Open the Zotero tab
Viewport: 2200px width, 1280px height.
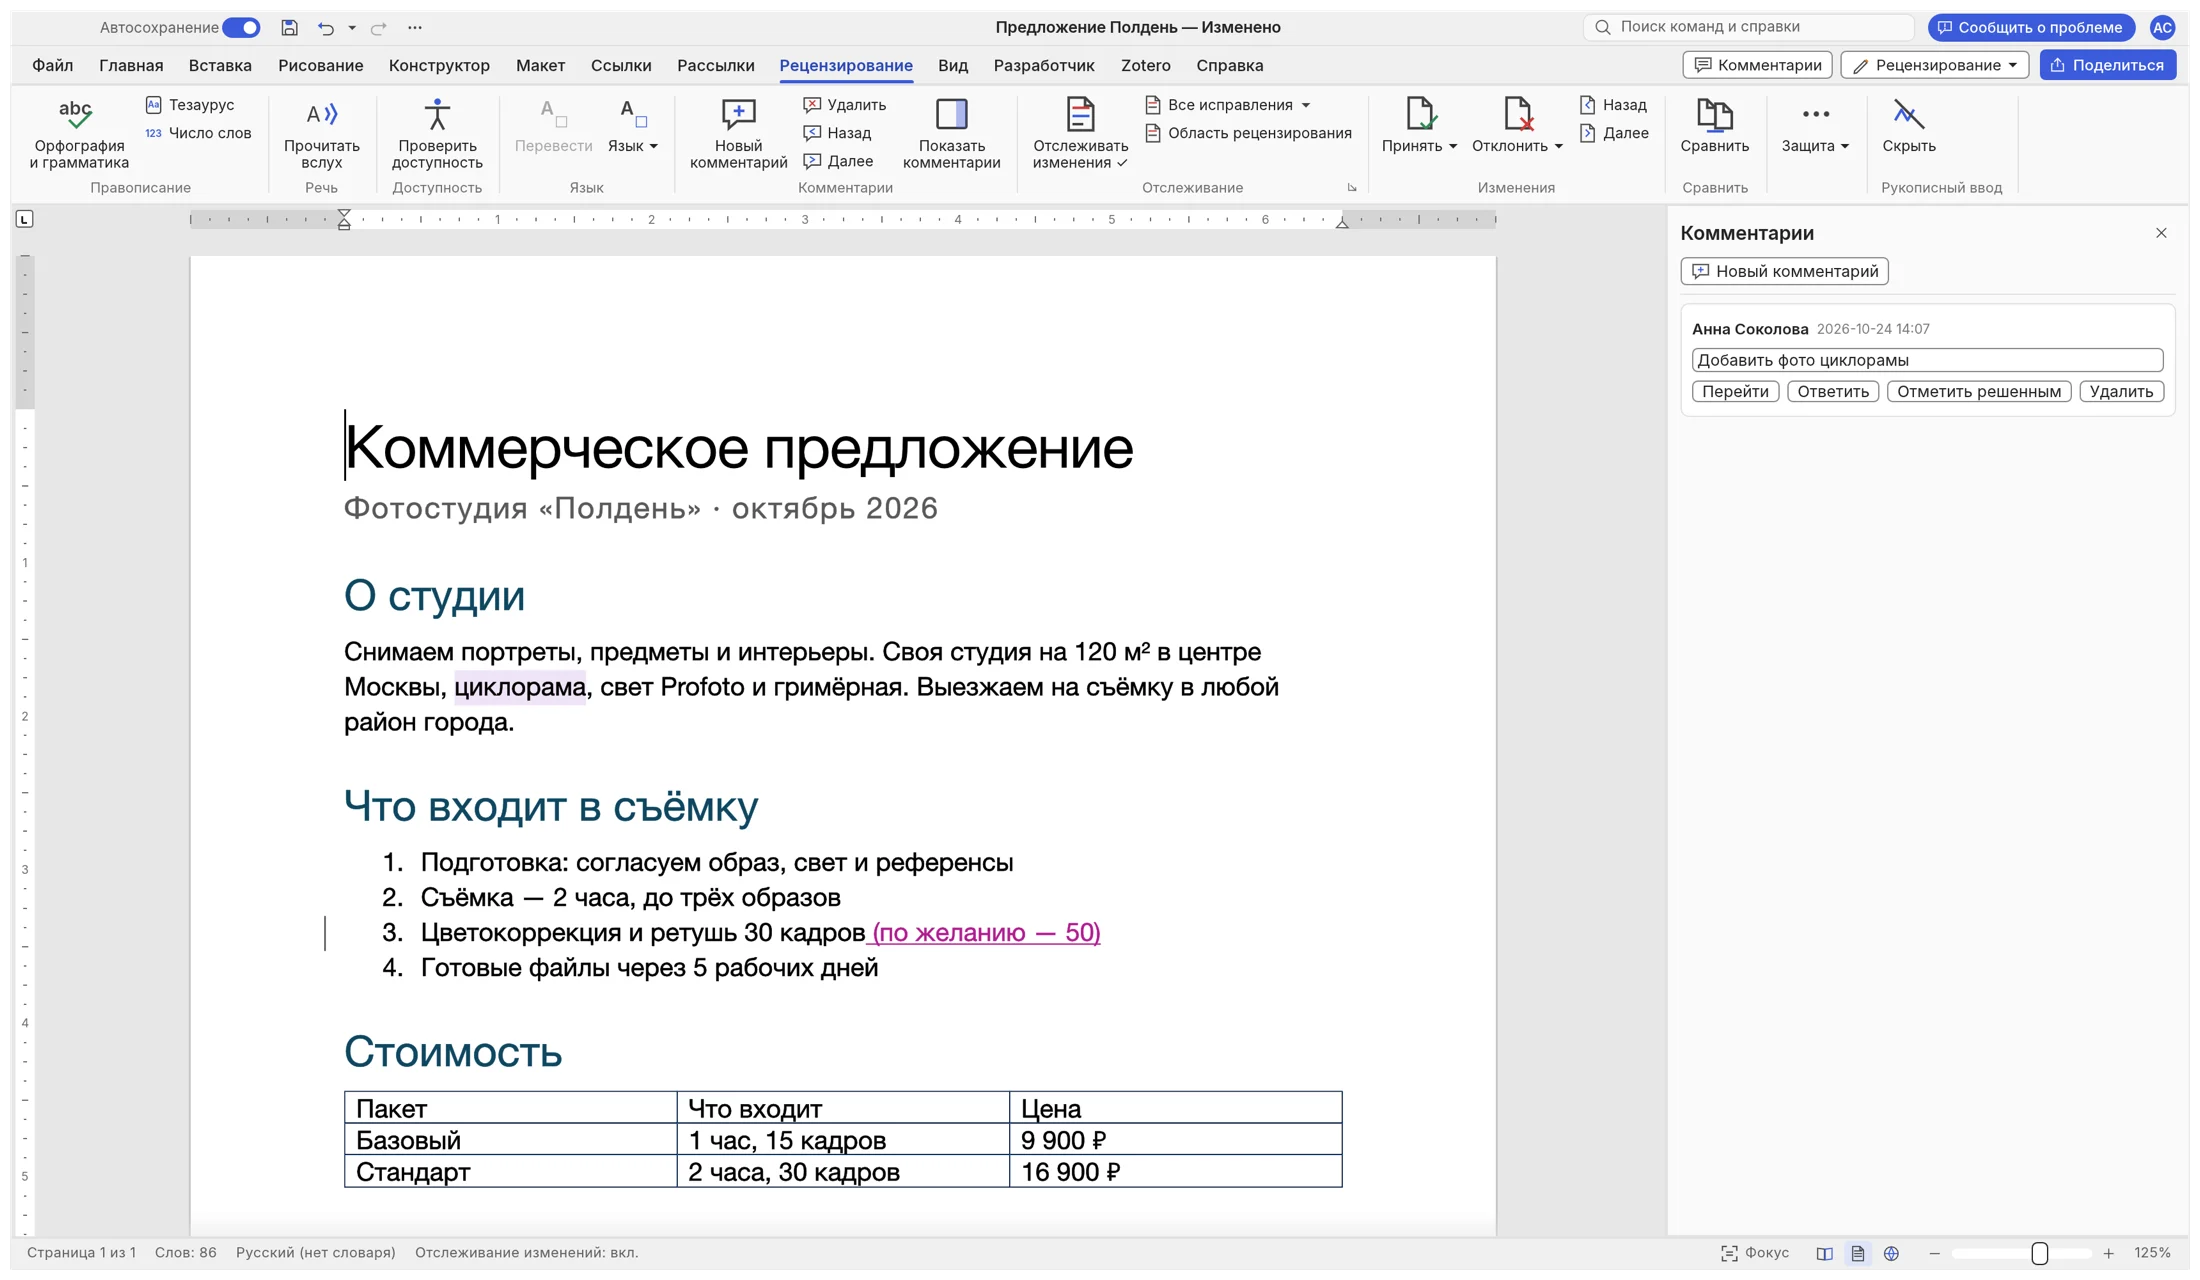[x=1145, y=65]
